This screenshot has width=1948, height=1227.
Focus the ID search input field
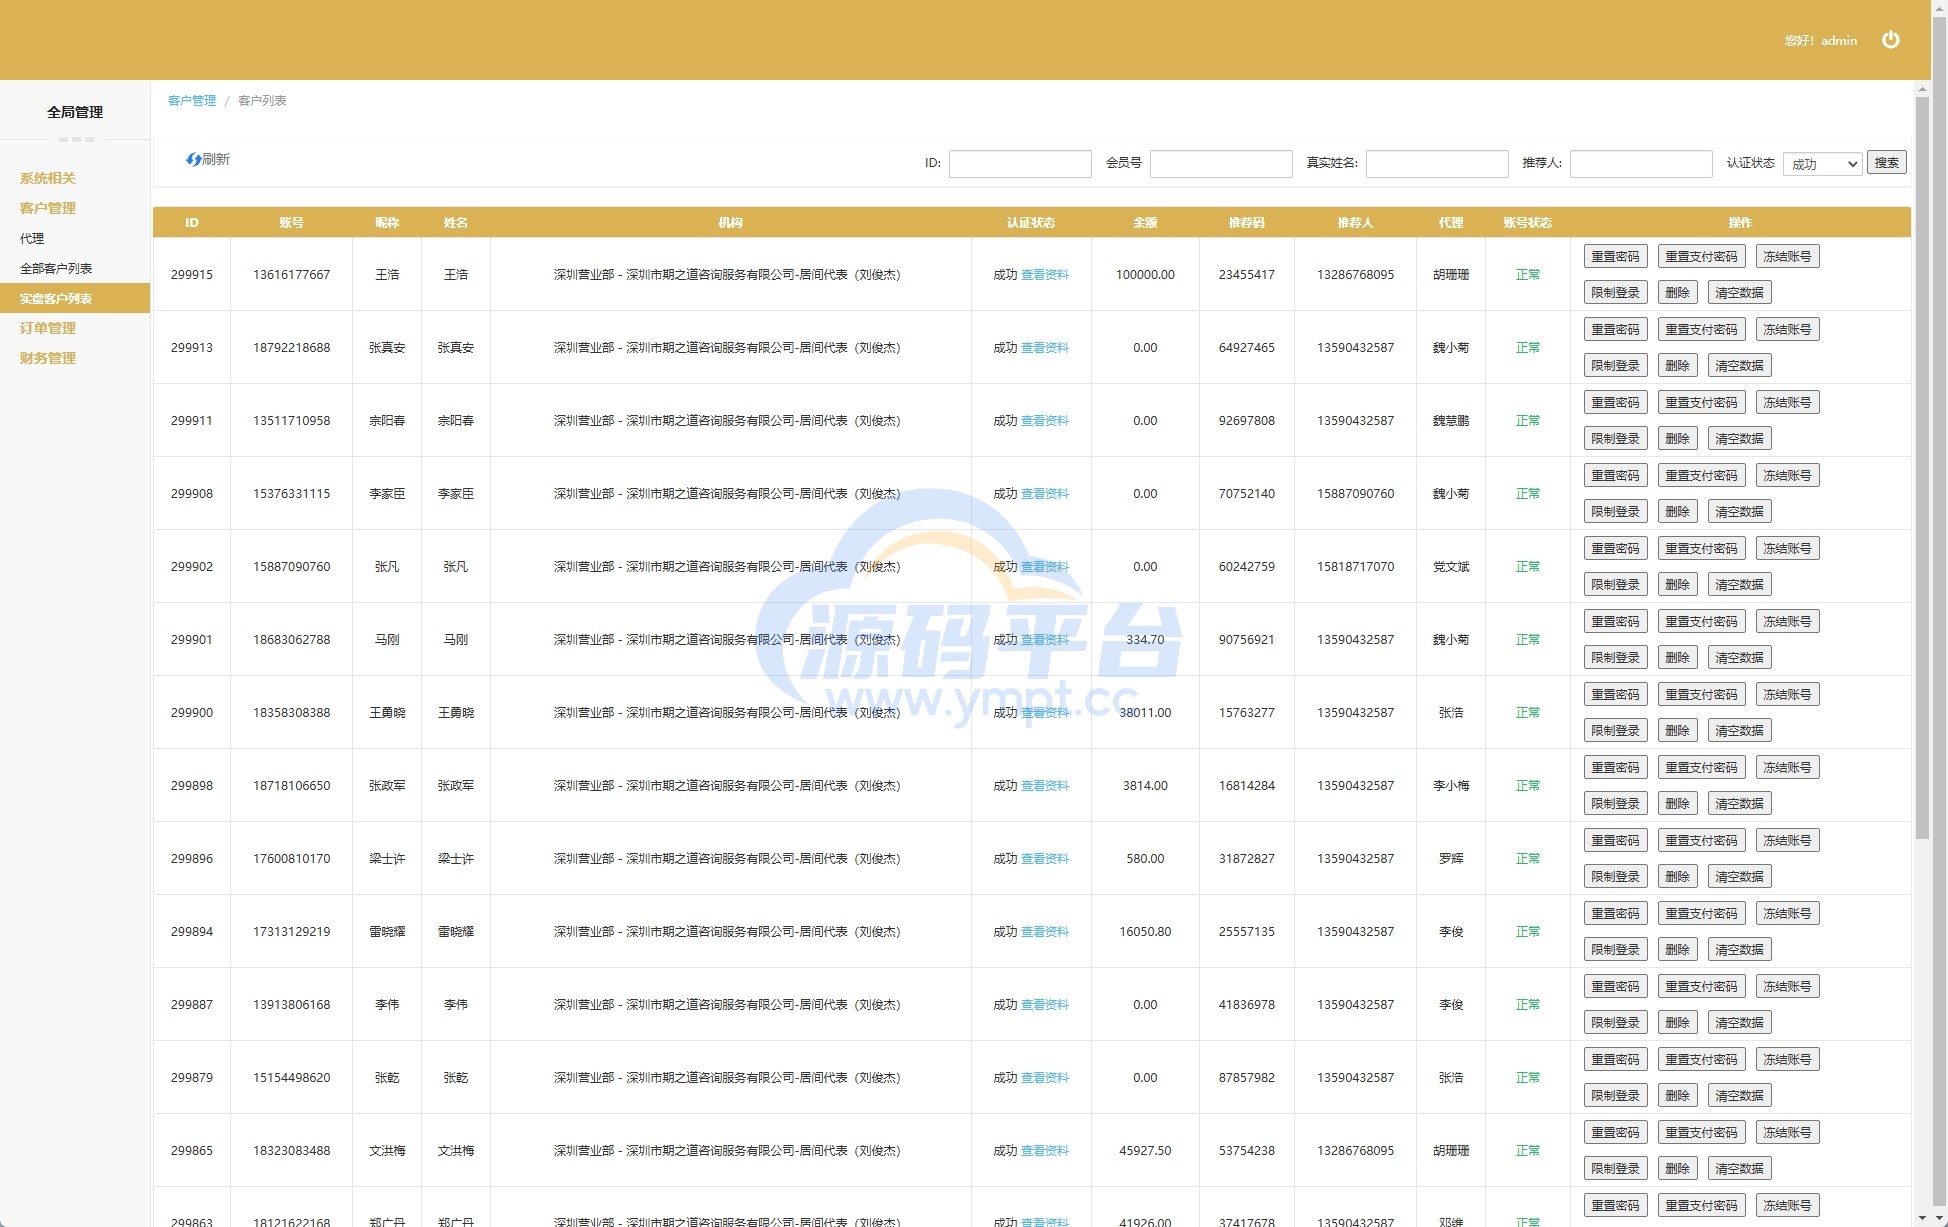point(1020,164)
